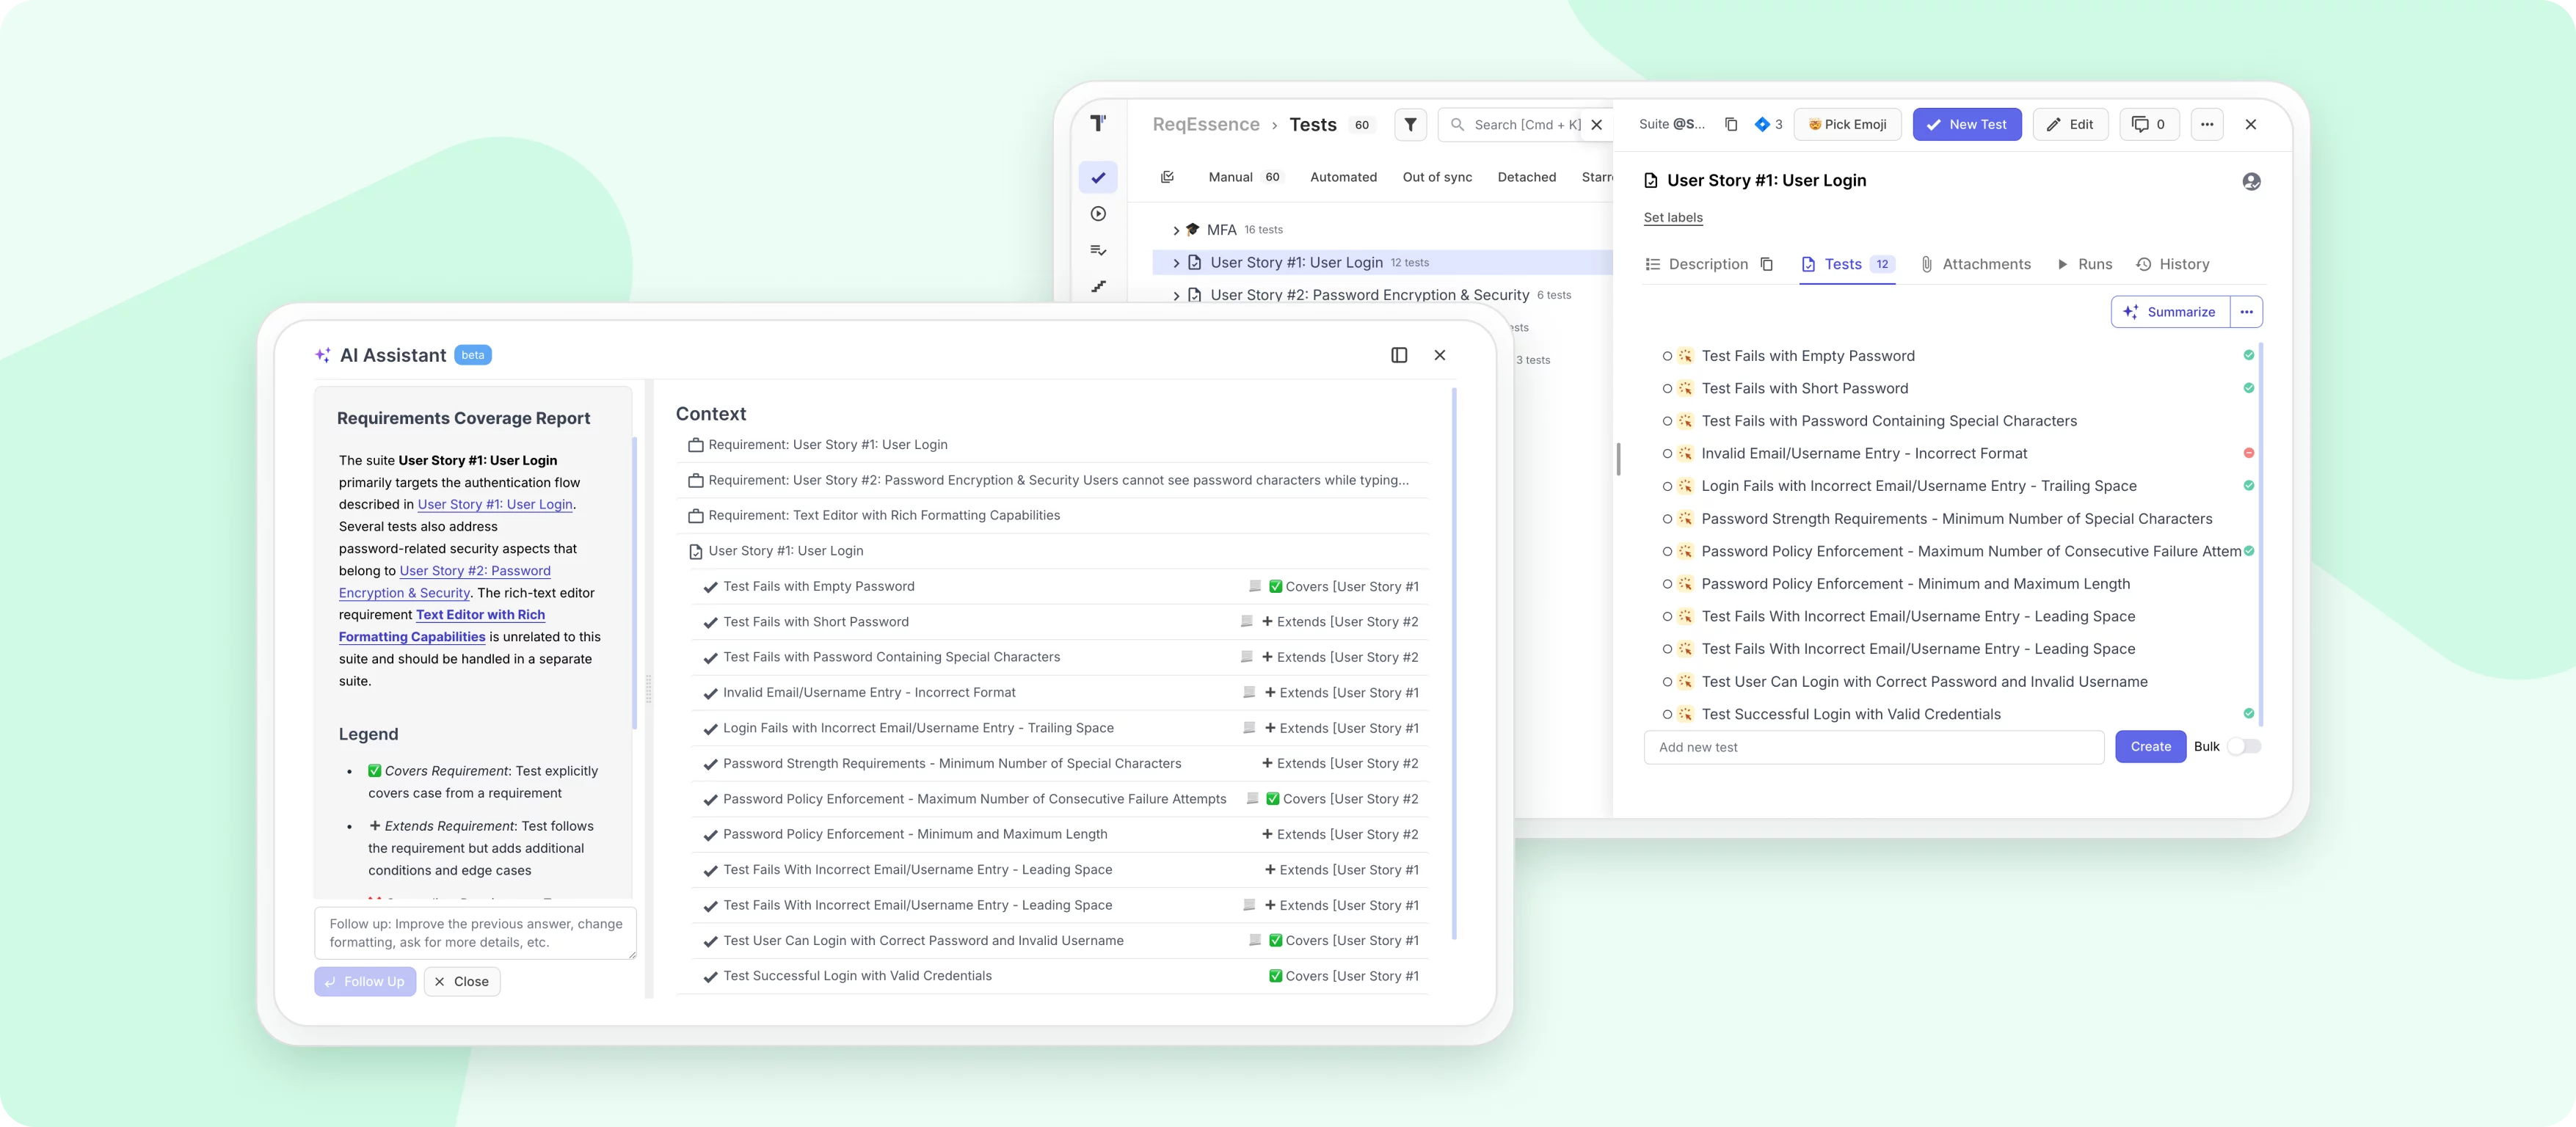The width and height of the screenshot is (2576, 1127).
Task: Enable the Bulk toggle switch
Action: [2244, 746]
